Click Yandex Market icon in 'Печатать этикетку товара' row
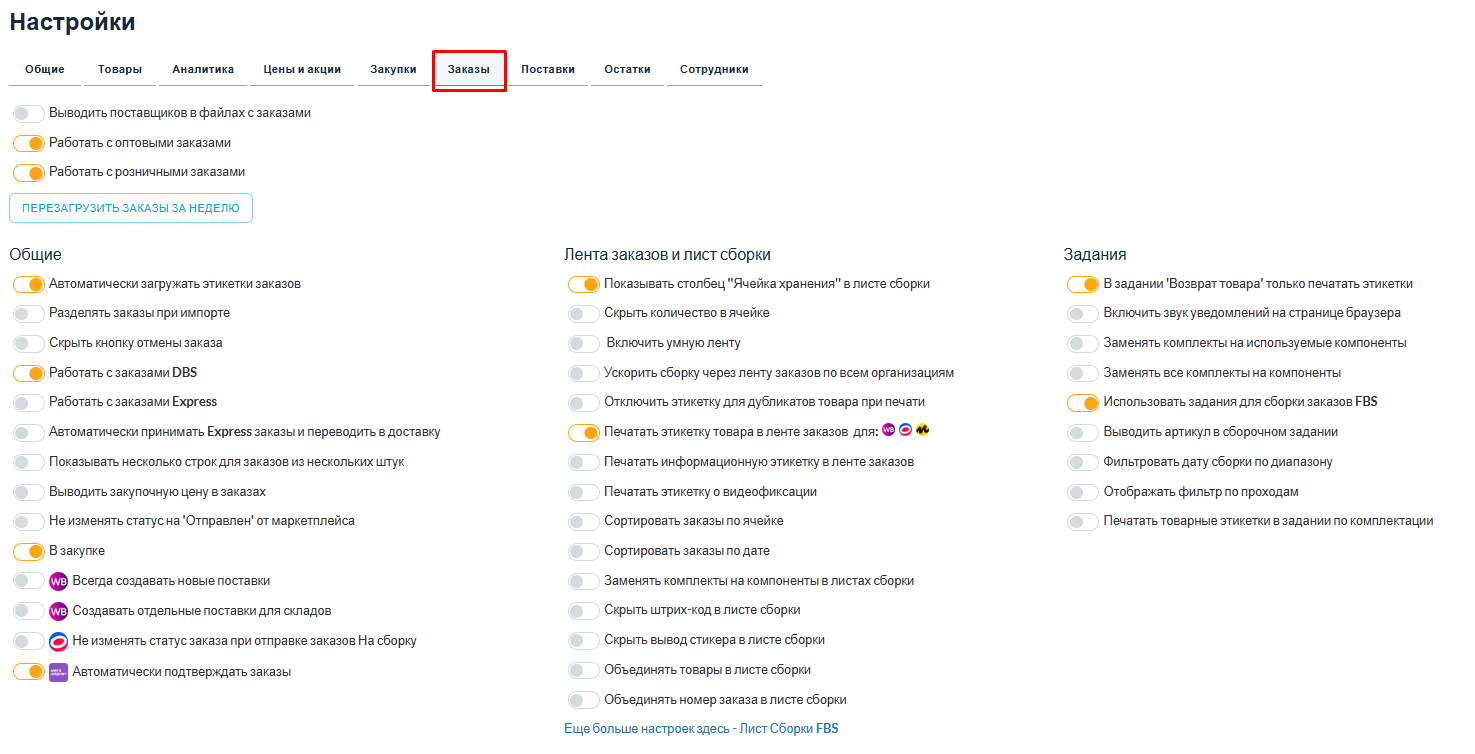 pos(922,431)
